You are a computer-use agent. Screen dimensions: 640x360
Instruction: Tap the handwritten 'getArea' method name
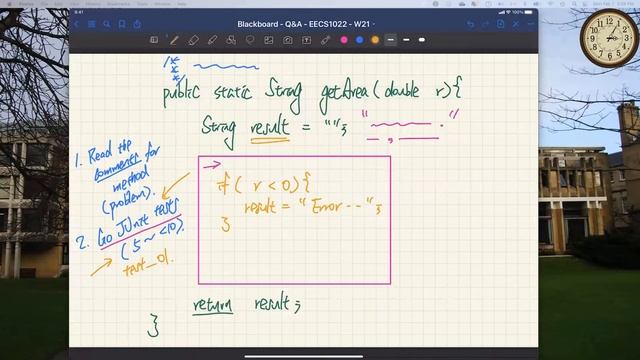[x=344, y=93]
